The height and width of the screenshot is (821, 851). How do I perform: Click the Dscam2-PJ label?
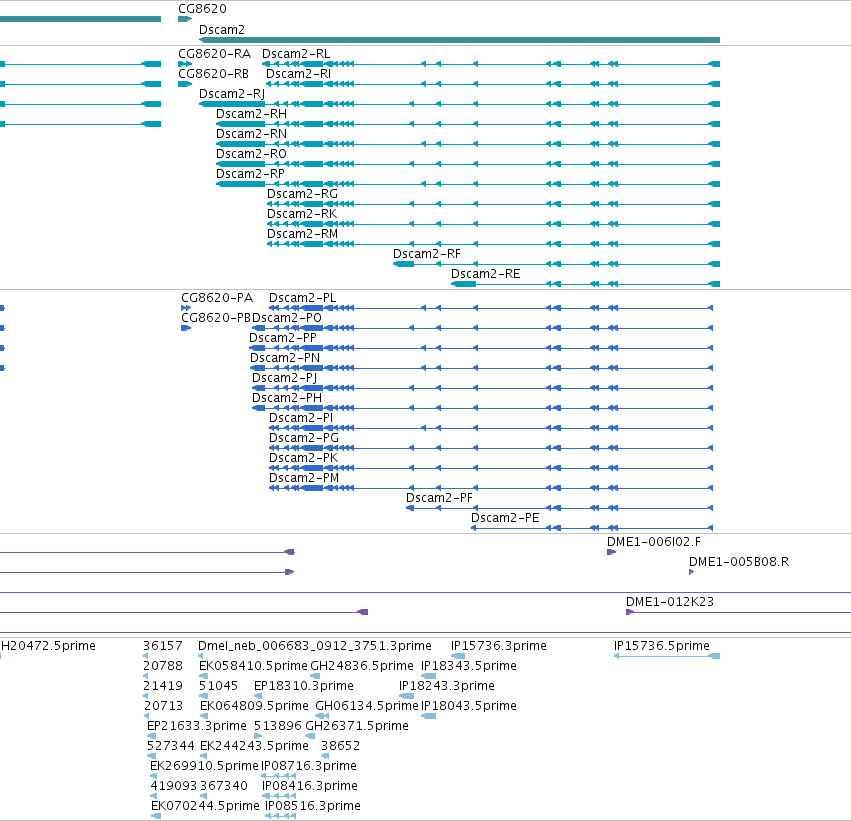(x=284, y=378)
